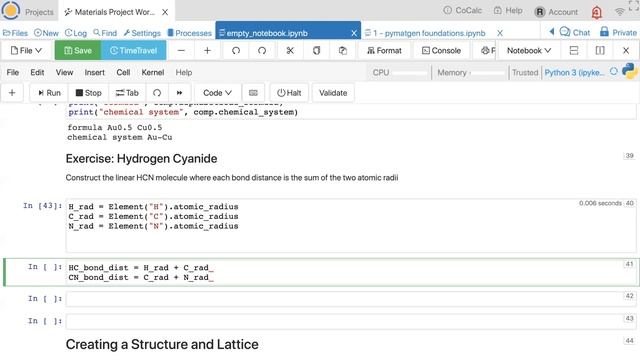Viewport: 640px width, 360px height.
Task: Open TimeTravel history
Action: click(x=133, y=50)
